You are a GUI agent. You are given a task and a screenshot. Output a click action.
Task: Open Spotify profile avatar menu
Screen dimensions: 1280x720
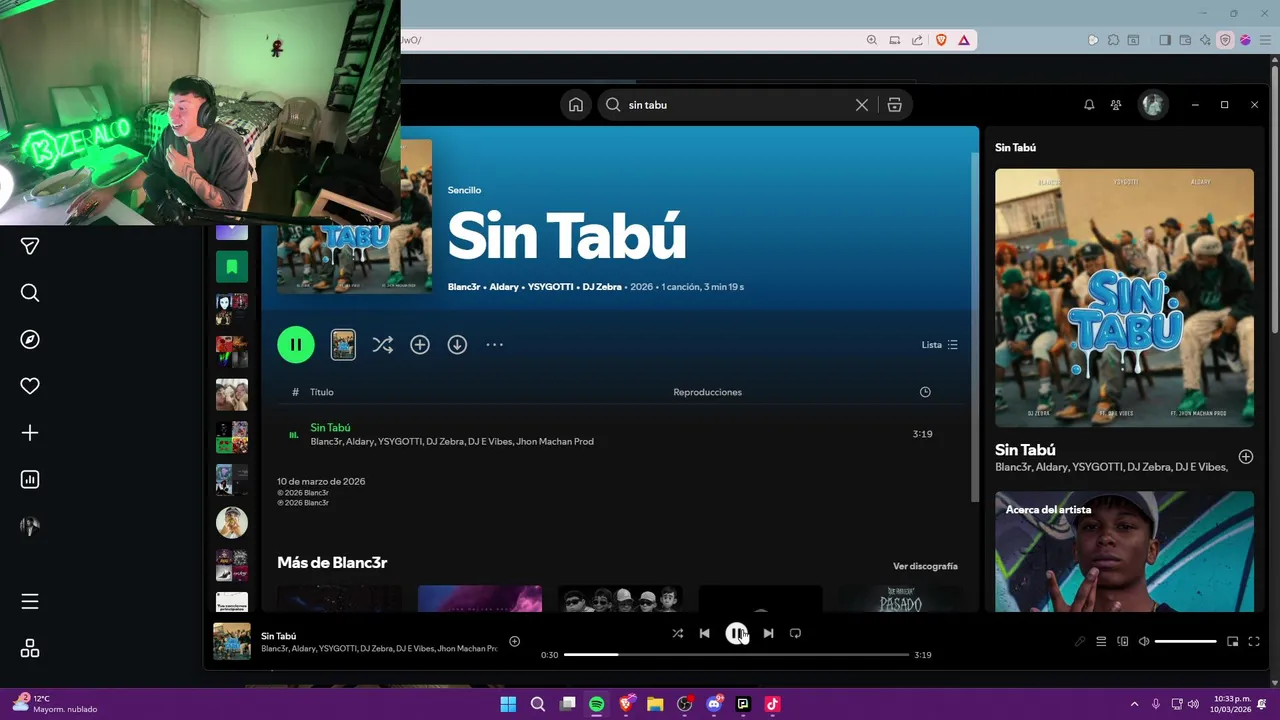click(x=1153, y=104)
